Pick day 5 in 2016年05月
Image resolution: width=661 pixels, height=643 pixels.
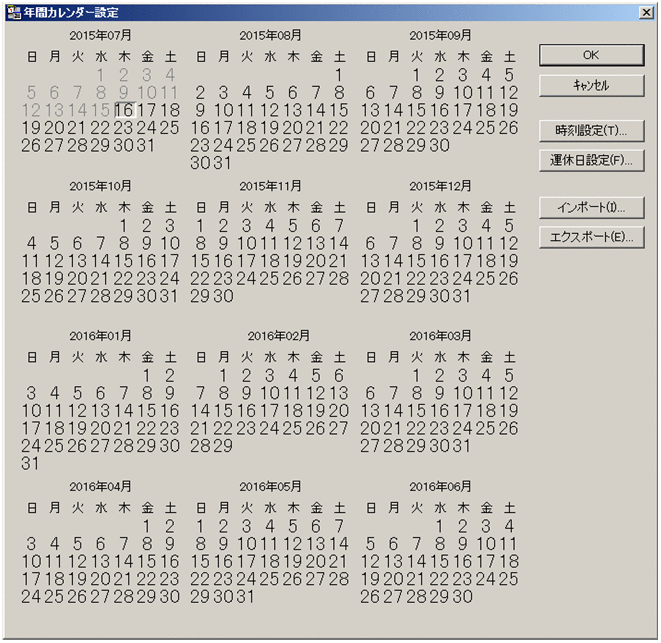[x=293, y=526]
